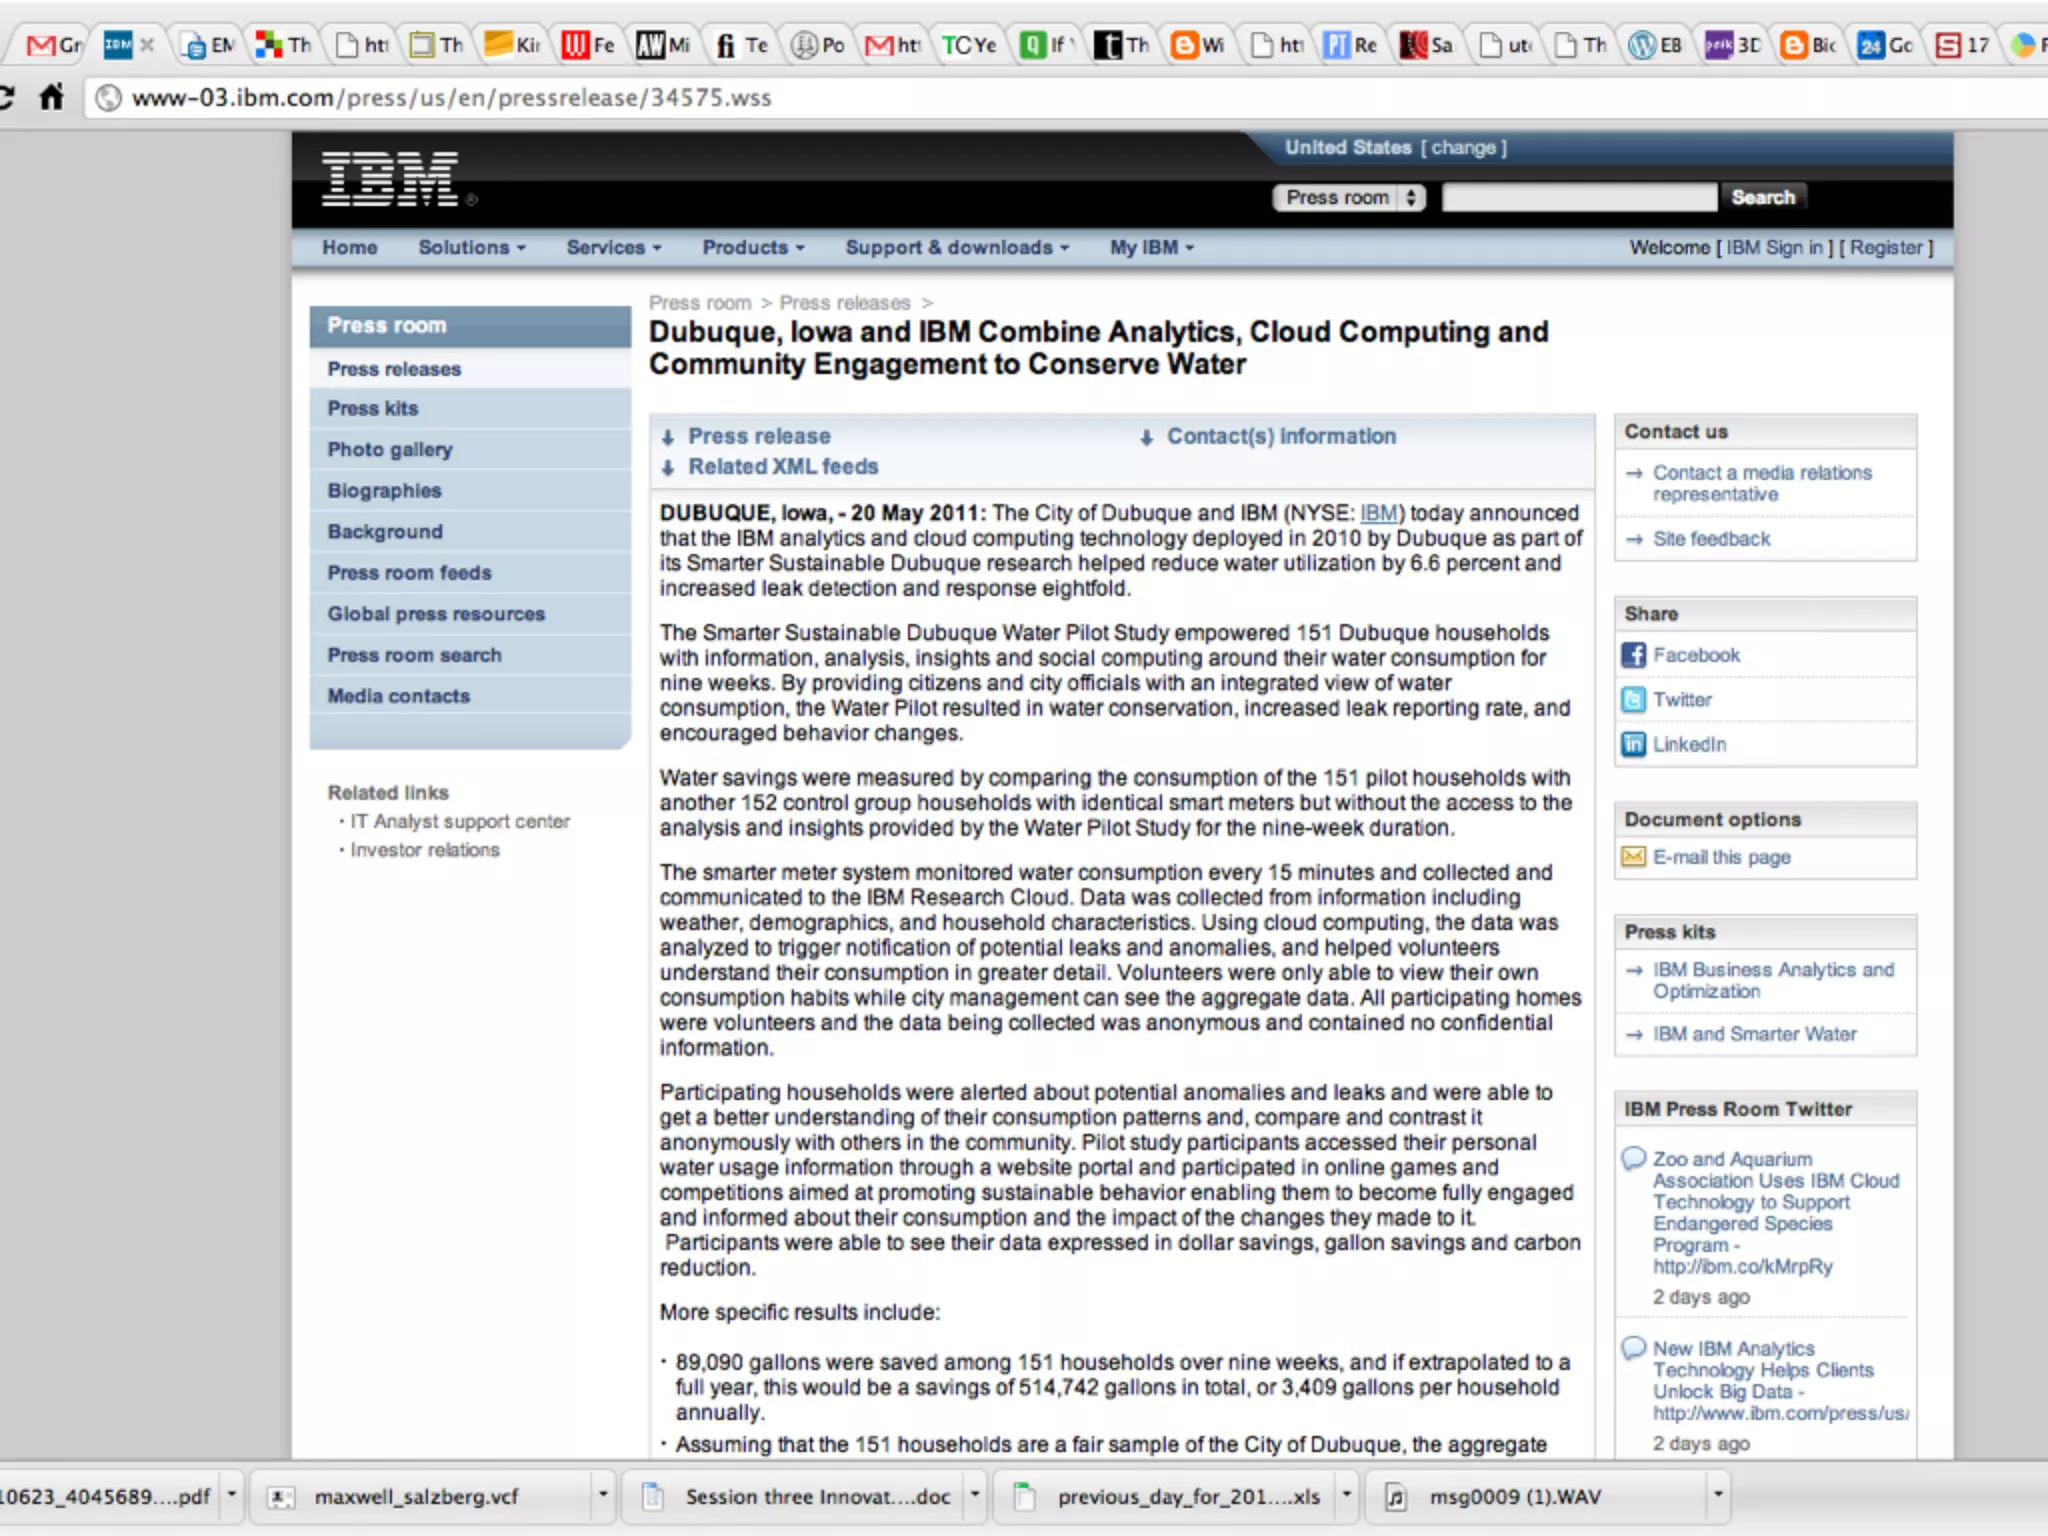Click the IBM site search input field
The height and width of the screenshot is (1536, 2048).
tap(1578, 198)
